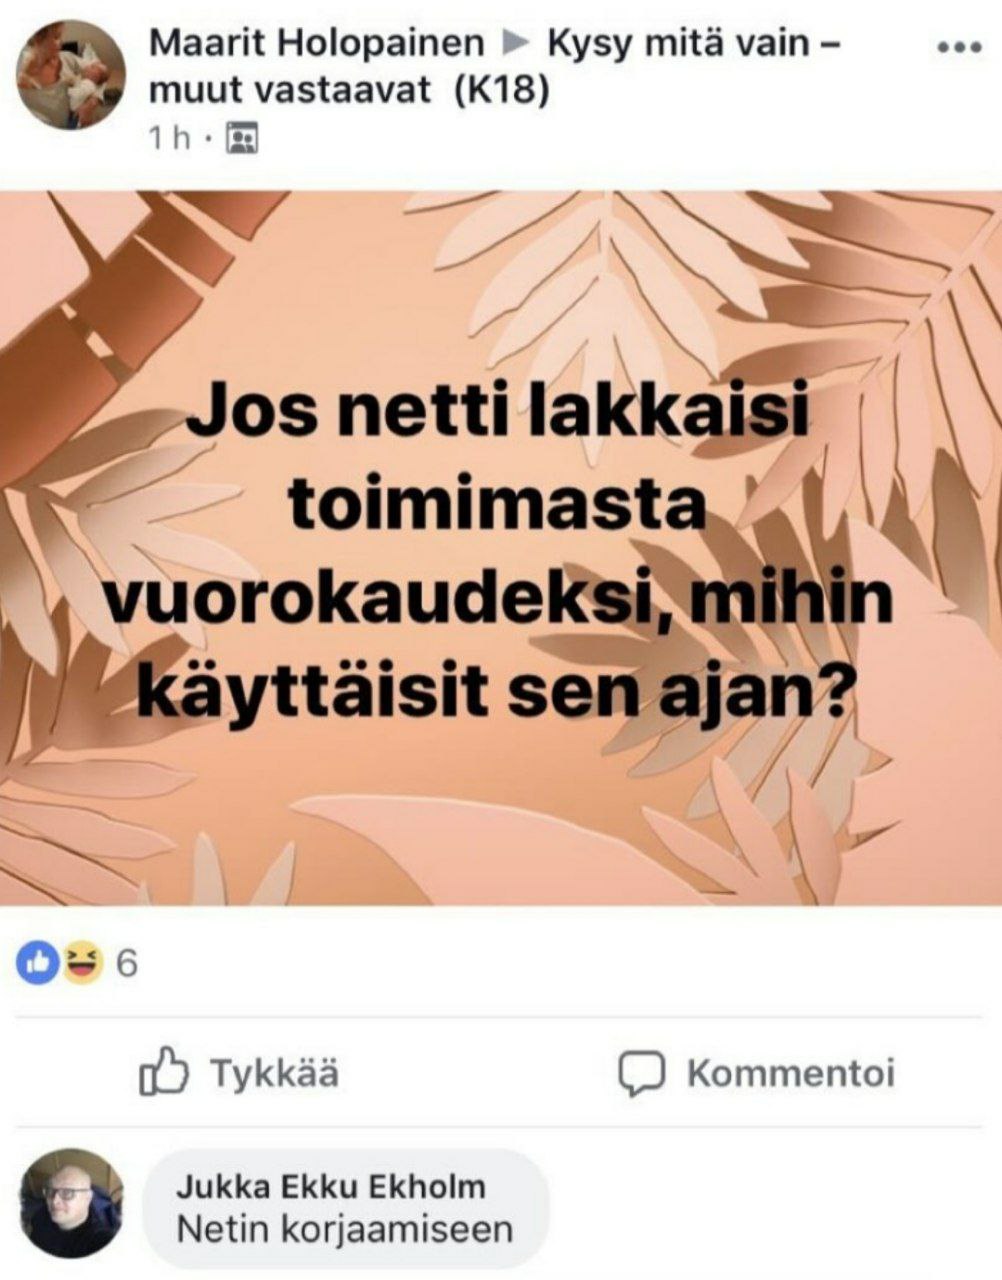Viewport: 1002px width, 1280px height.
Task: Open the blue like reaction icon
Action: [x=36, y=963]
